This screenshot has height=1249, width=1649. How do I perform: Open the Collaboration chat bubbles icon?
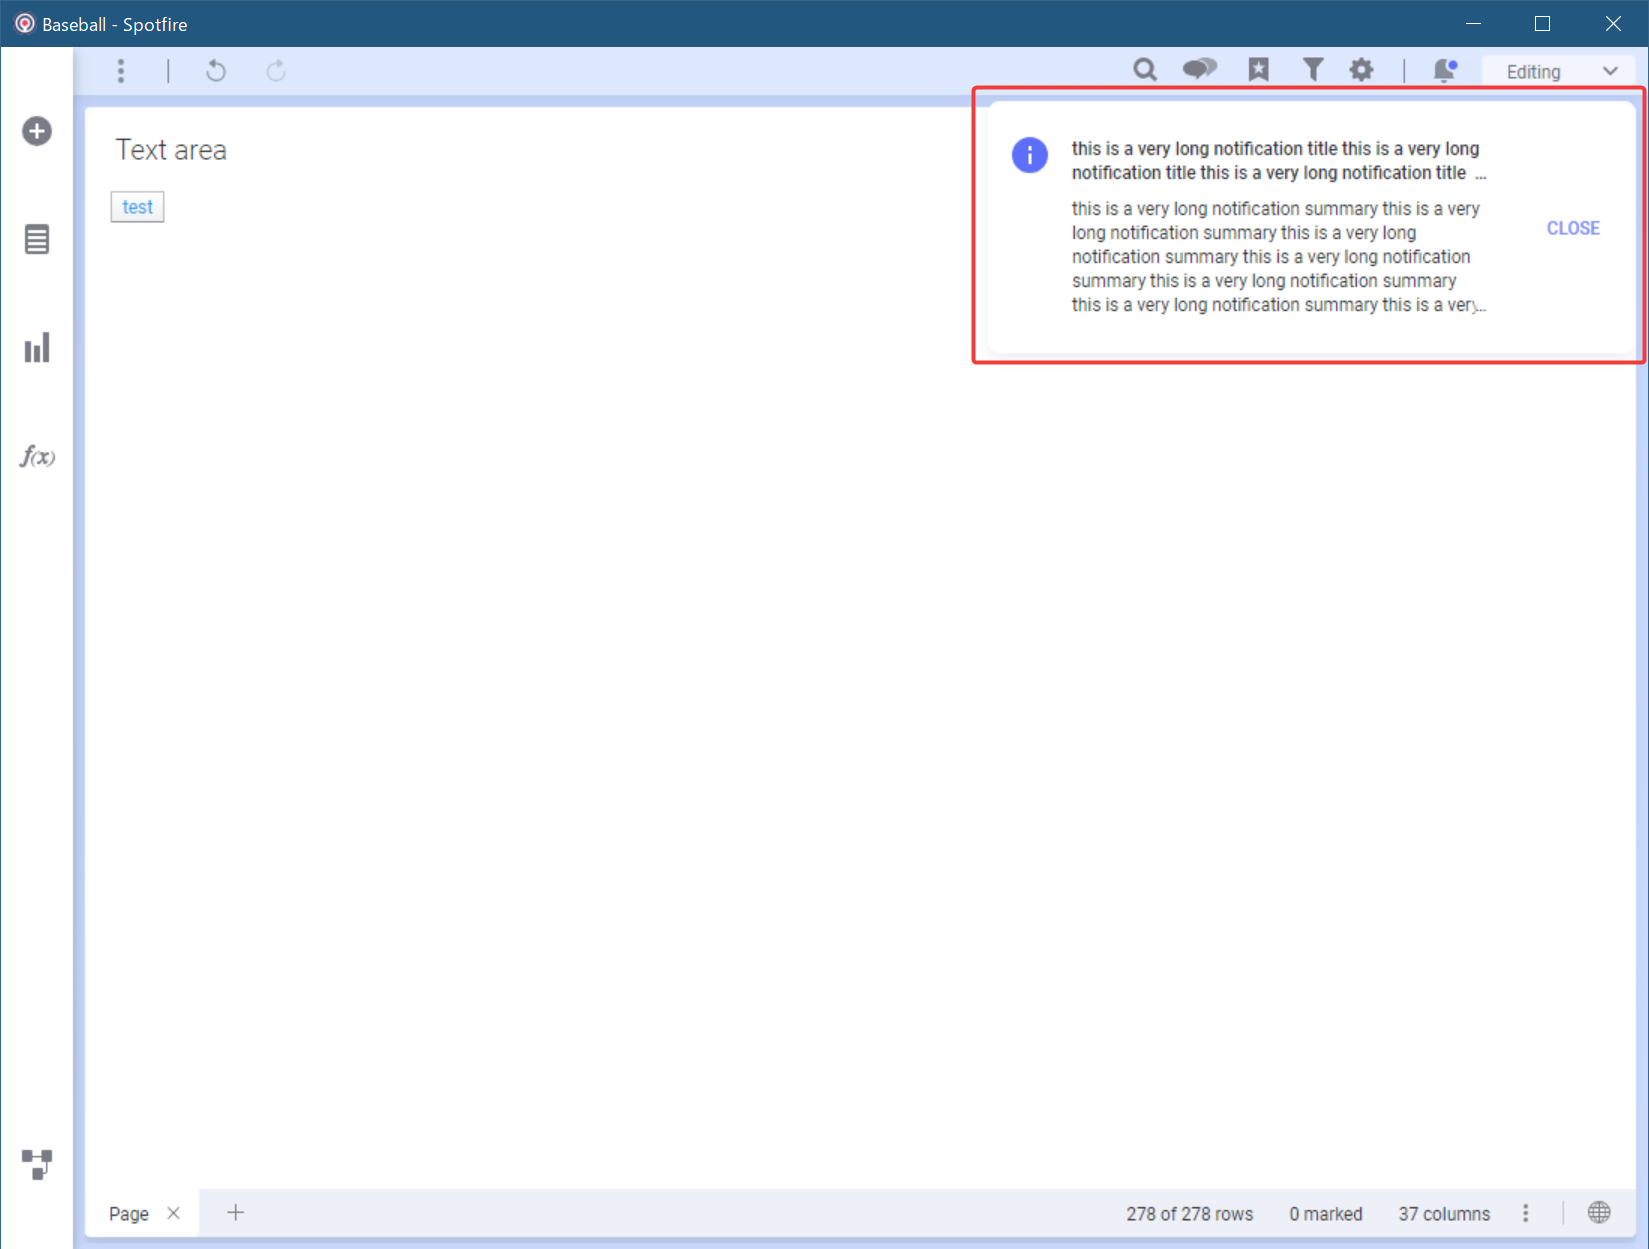pos(1199,70)
